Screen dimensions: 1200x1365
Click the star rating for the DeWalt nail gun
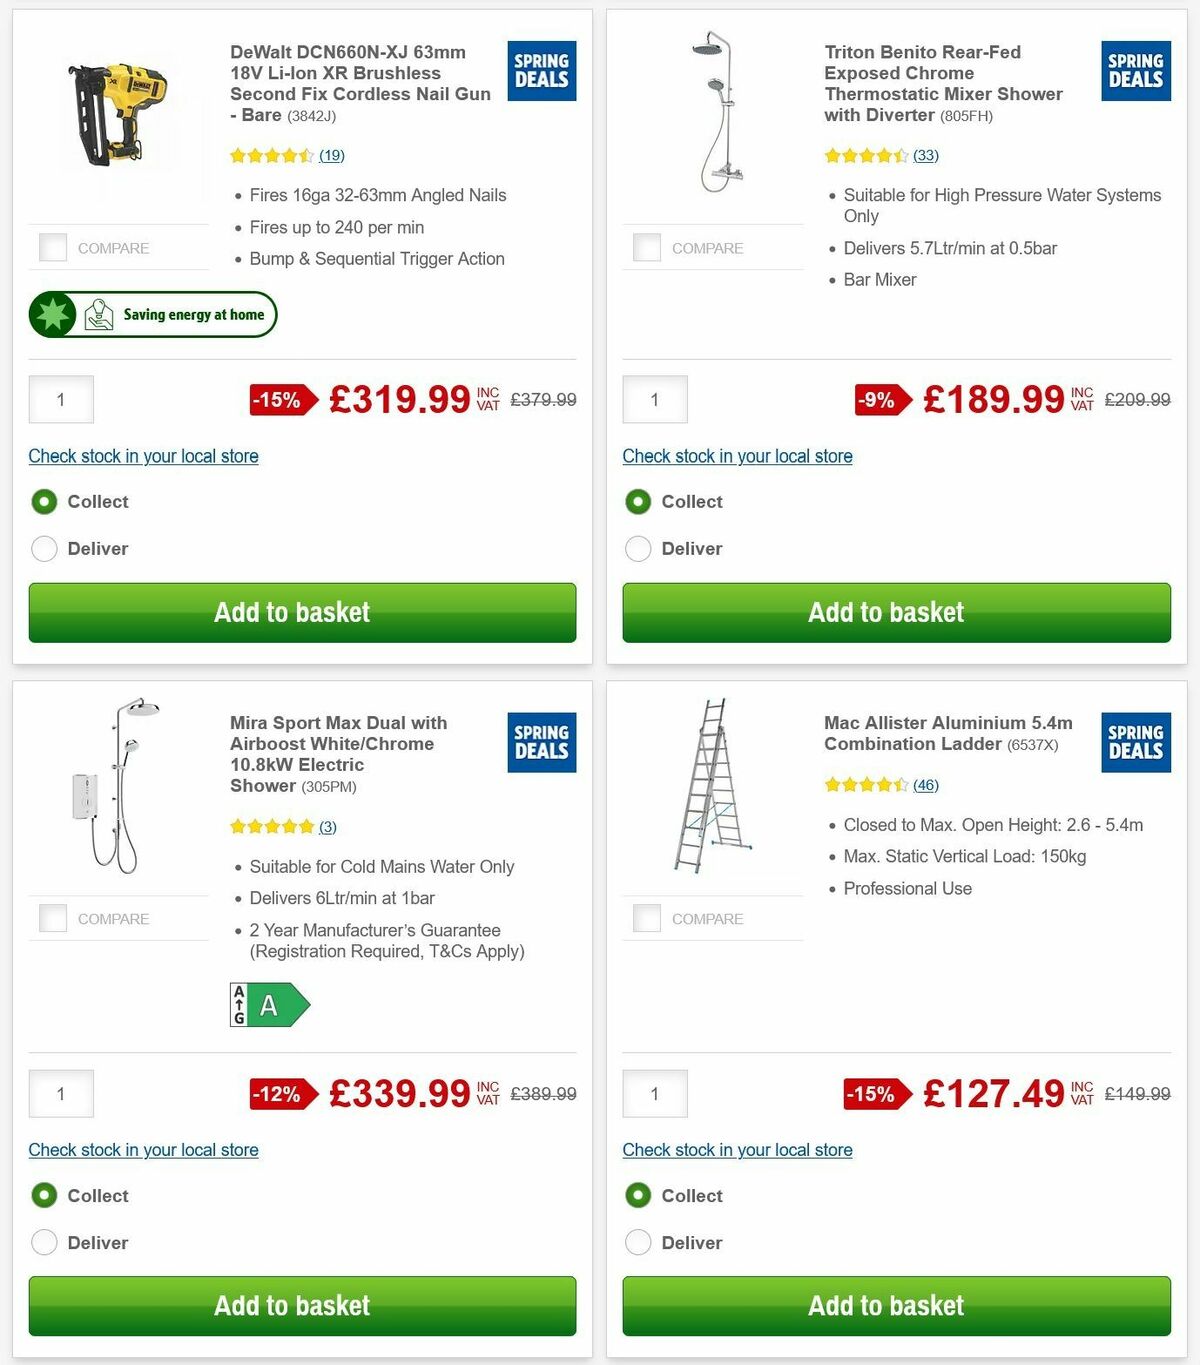(x=270, y=155)
